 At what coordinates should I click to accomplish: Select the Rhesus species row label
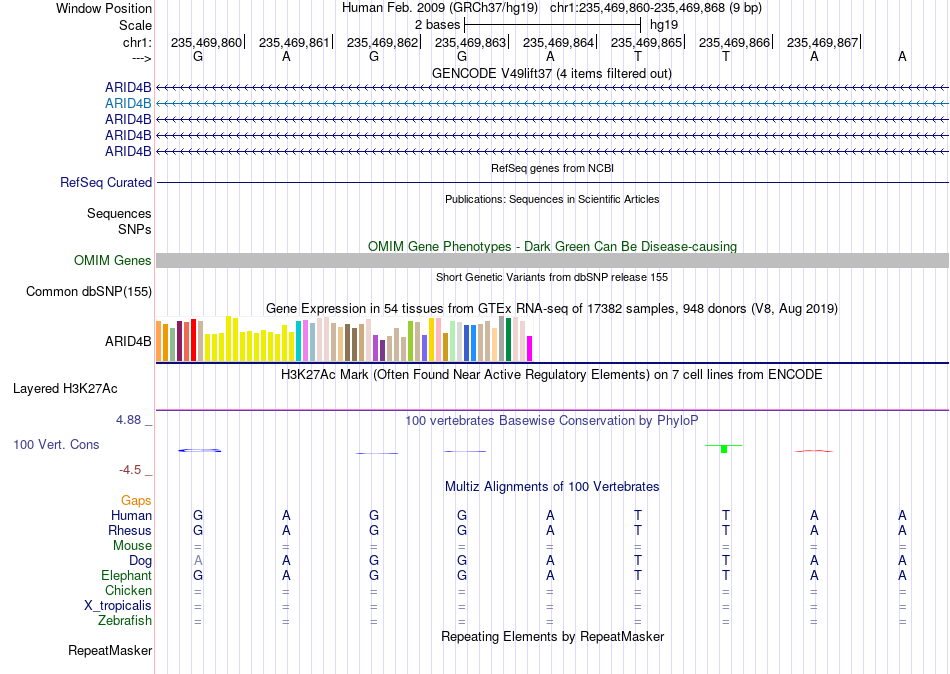130,530
